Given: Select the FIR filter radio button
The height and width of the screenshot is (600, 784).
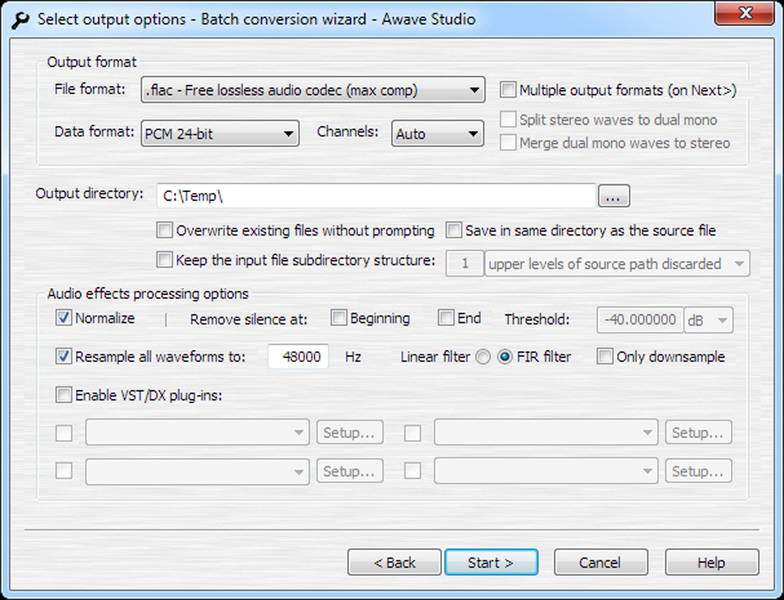Looking at the screenshot, I should 505,357.
